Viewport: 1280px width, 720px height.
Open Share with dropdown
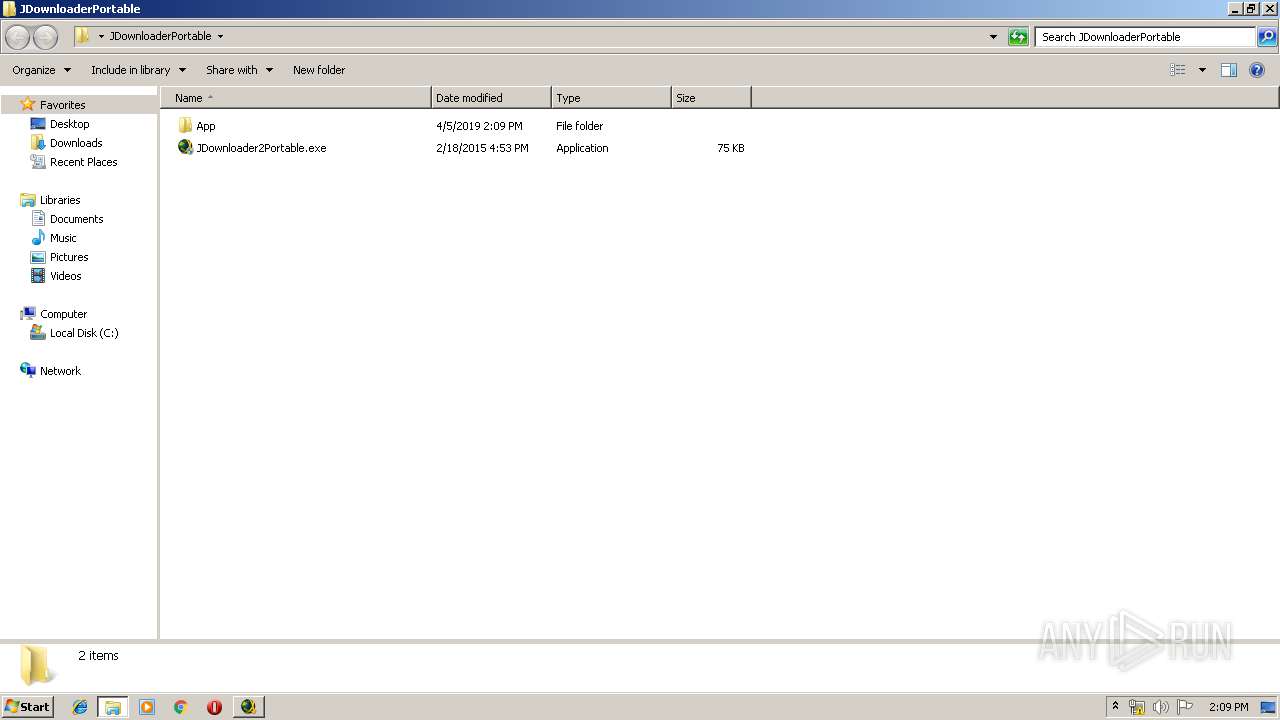coord(239,70)
